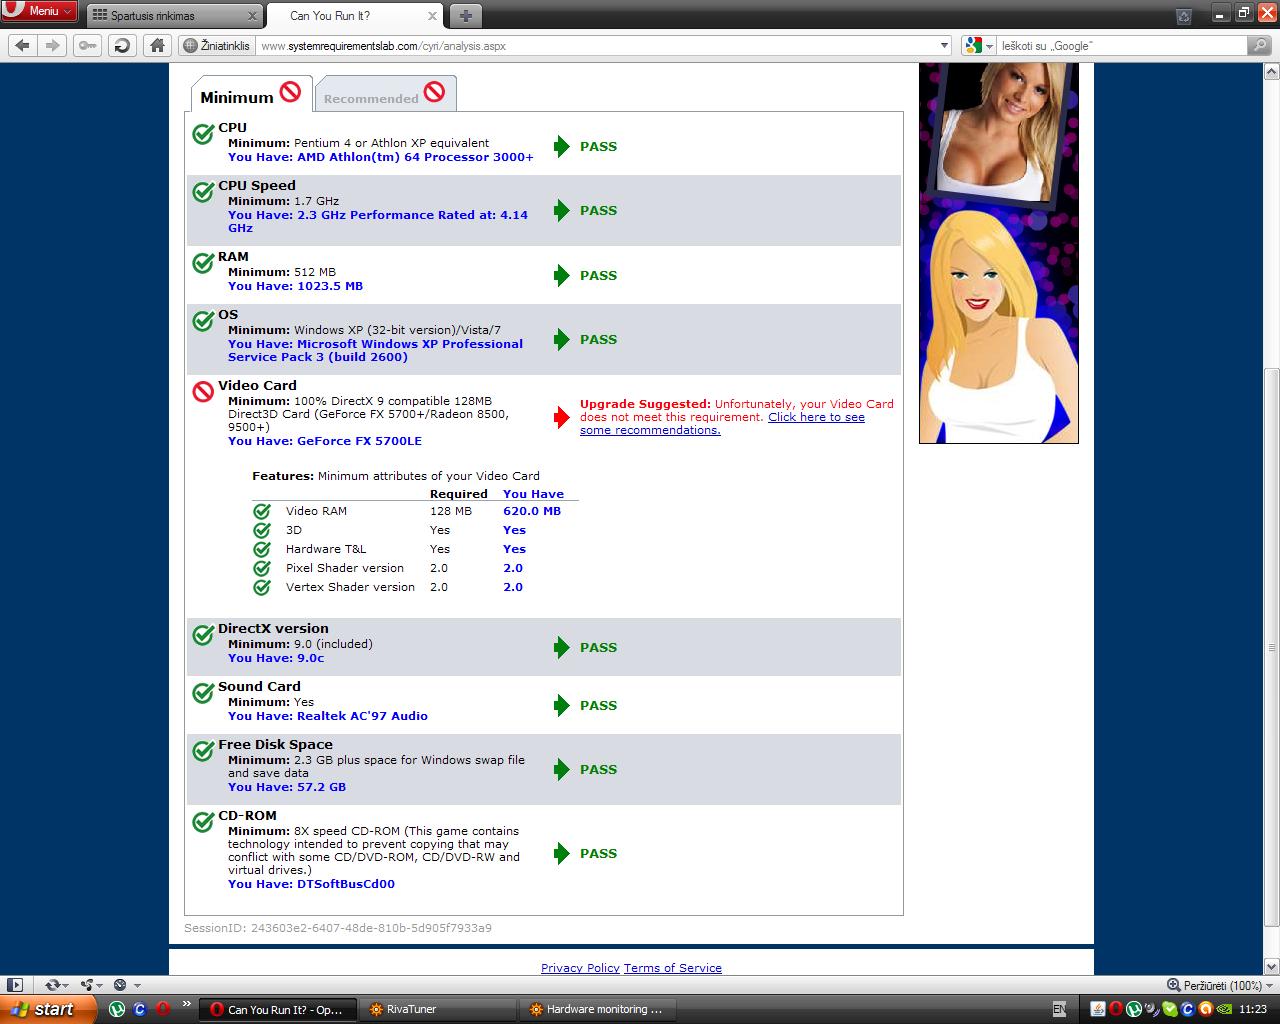Launch Opera from quick launch
This screenshot has height=1024, width=1280.
point(162,1010)
